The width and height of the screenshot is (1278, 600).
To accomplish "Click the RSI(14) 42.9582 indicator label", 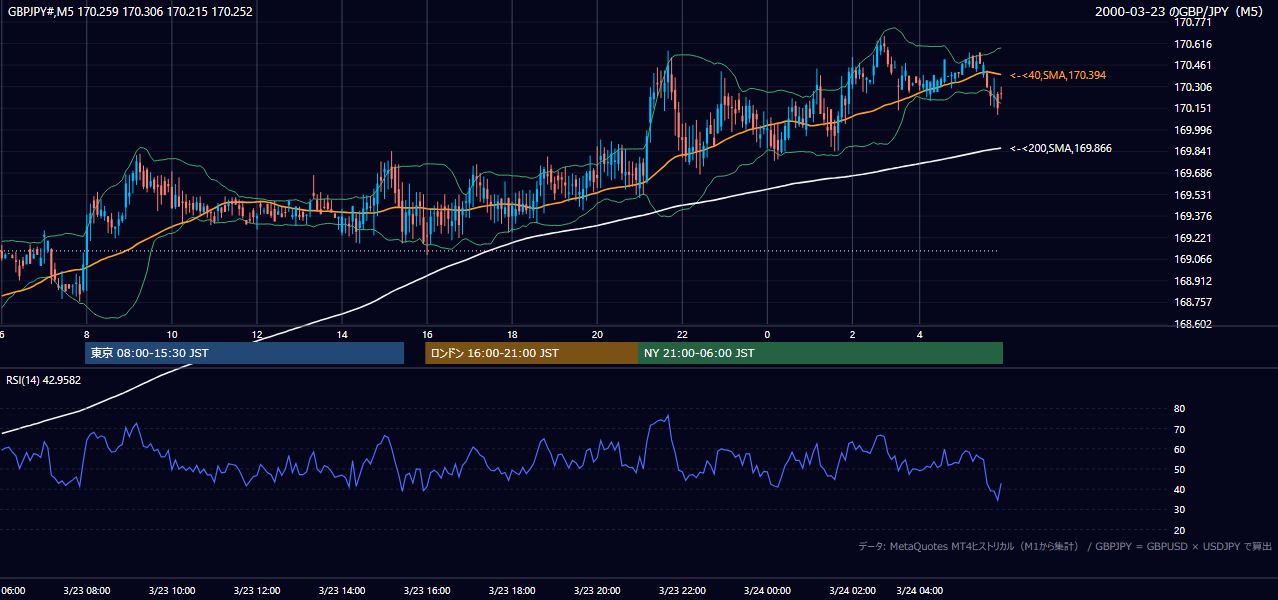I will tap(44, 380).
